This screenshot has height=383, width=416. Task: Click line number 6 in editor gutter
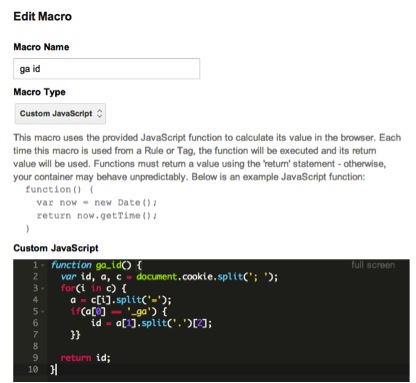pyautogui.click(x=35, y=323)
